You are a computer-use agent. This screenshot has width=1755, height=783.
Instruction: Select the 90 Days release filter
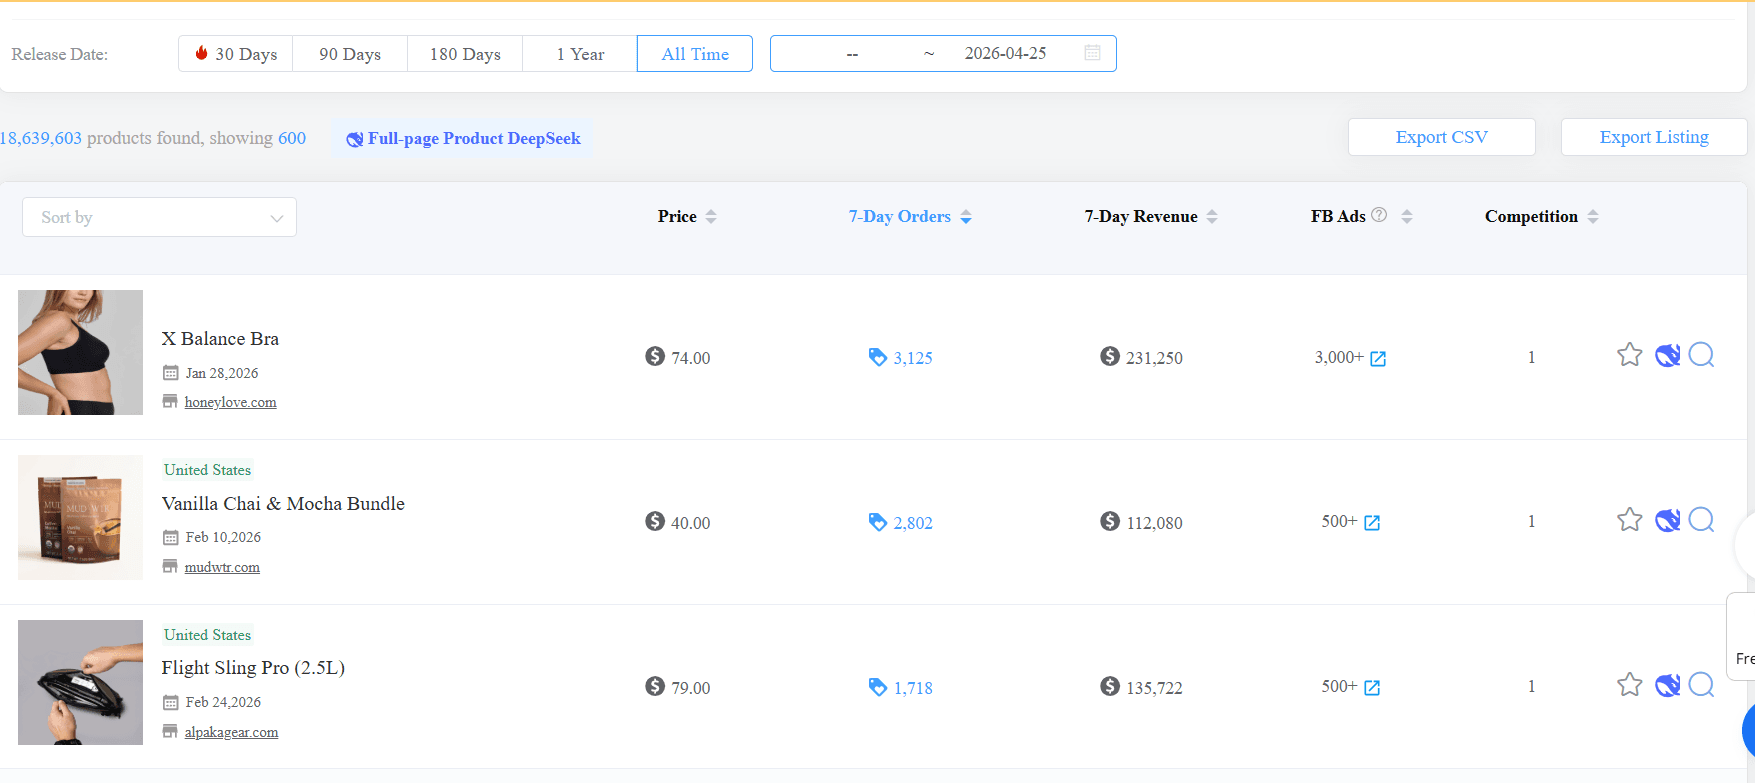coord(350,54)
